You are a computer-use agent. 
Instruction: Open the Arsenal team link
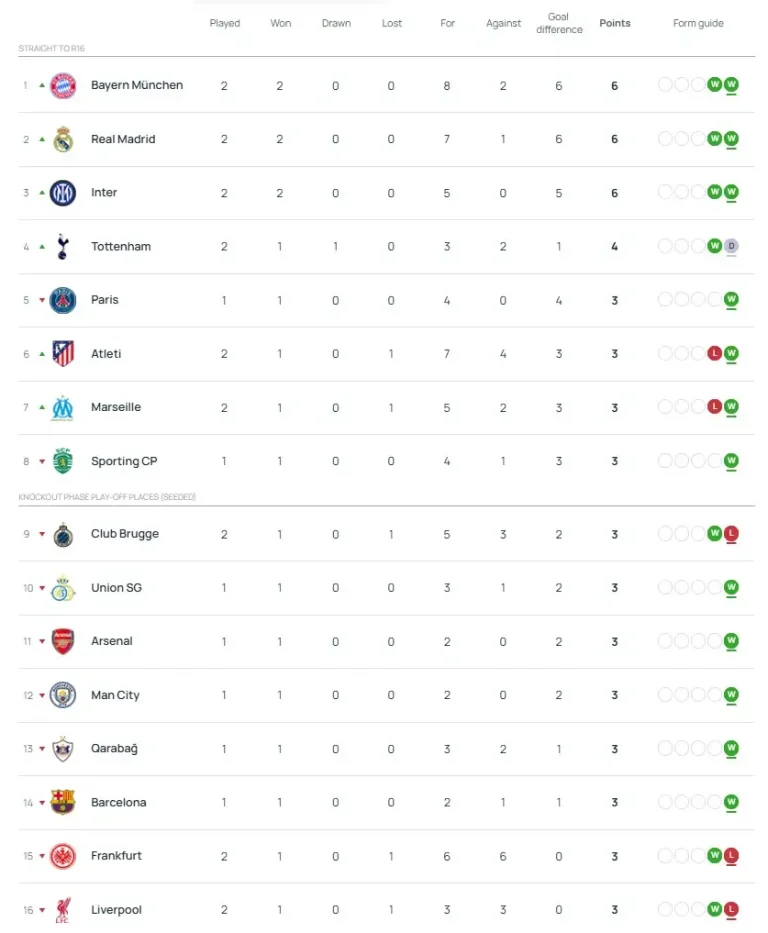(x=112, y=641)
